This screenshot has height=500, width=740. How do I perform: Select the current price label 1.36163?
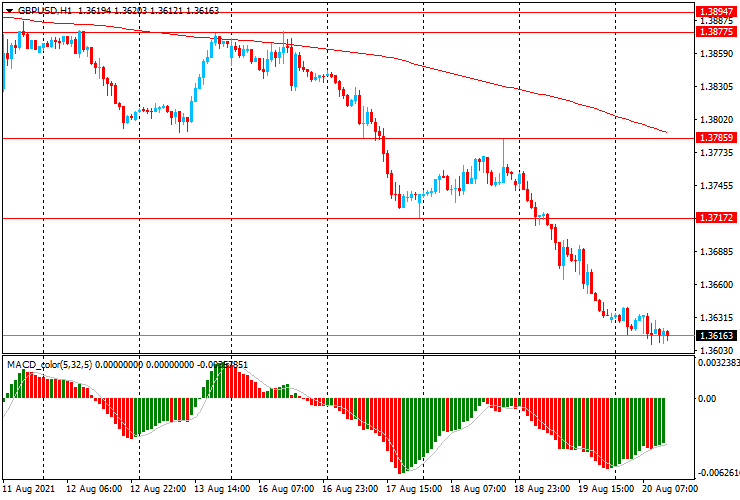[x=716, y=335]
